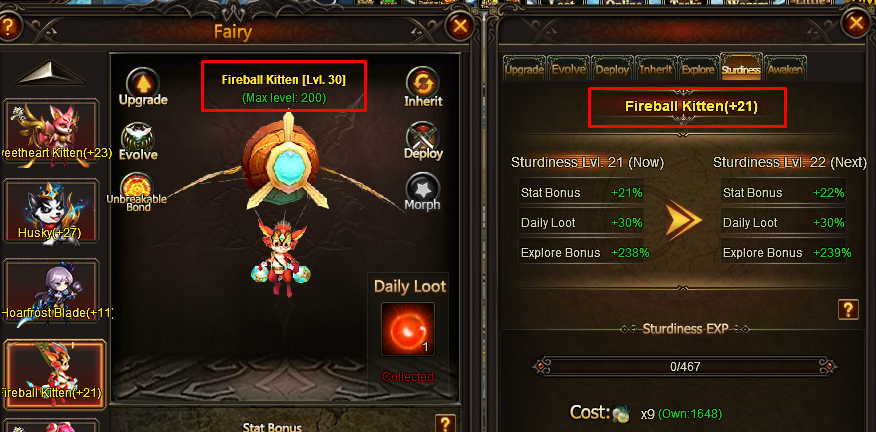Open Stat Bonus help question mark
Screen dimensions: 876x432
(x=445, y=423)
